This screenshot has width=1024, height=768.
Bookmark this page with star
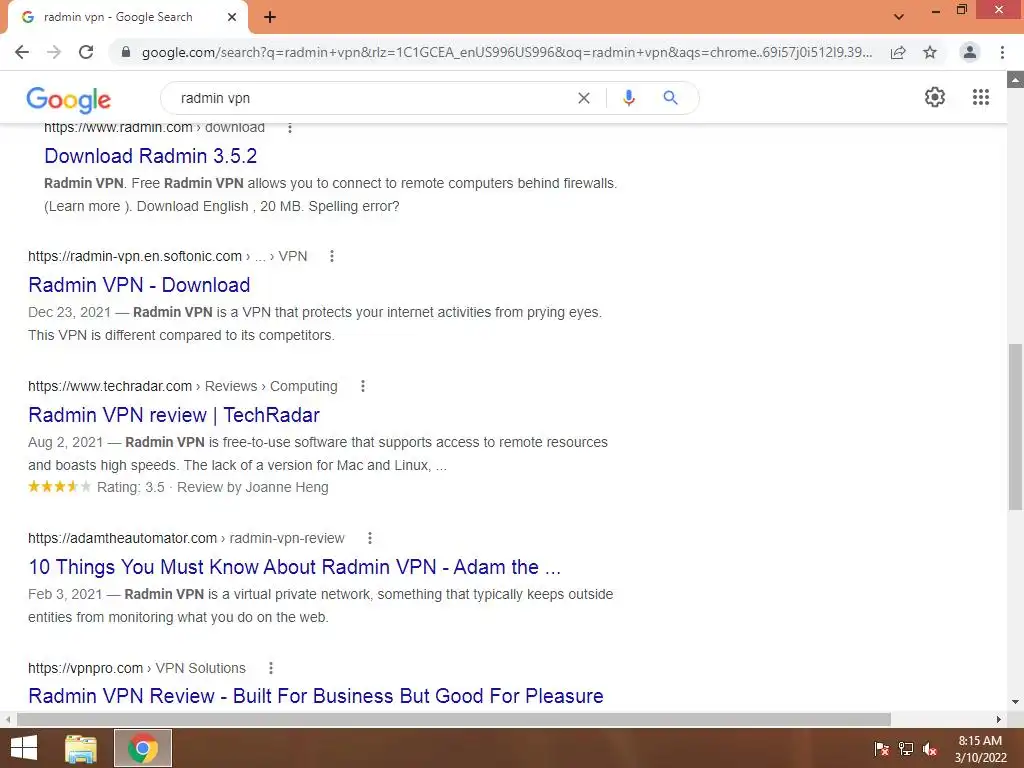pyautogui.click(x=930, y=52)
